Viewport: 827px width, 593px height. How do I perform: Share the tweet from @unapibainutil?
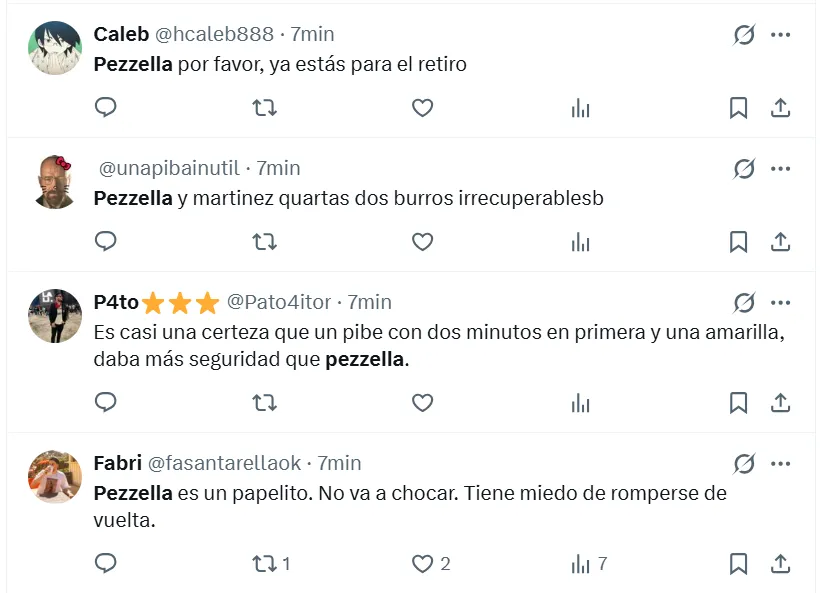pyautogui.click(x=781, y=241)
